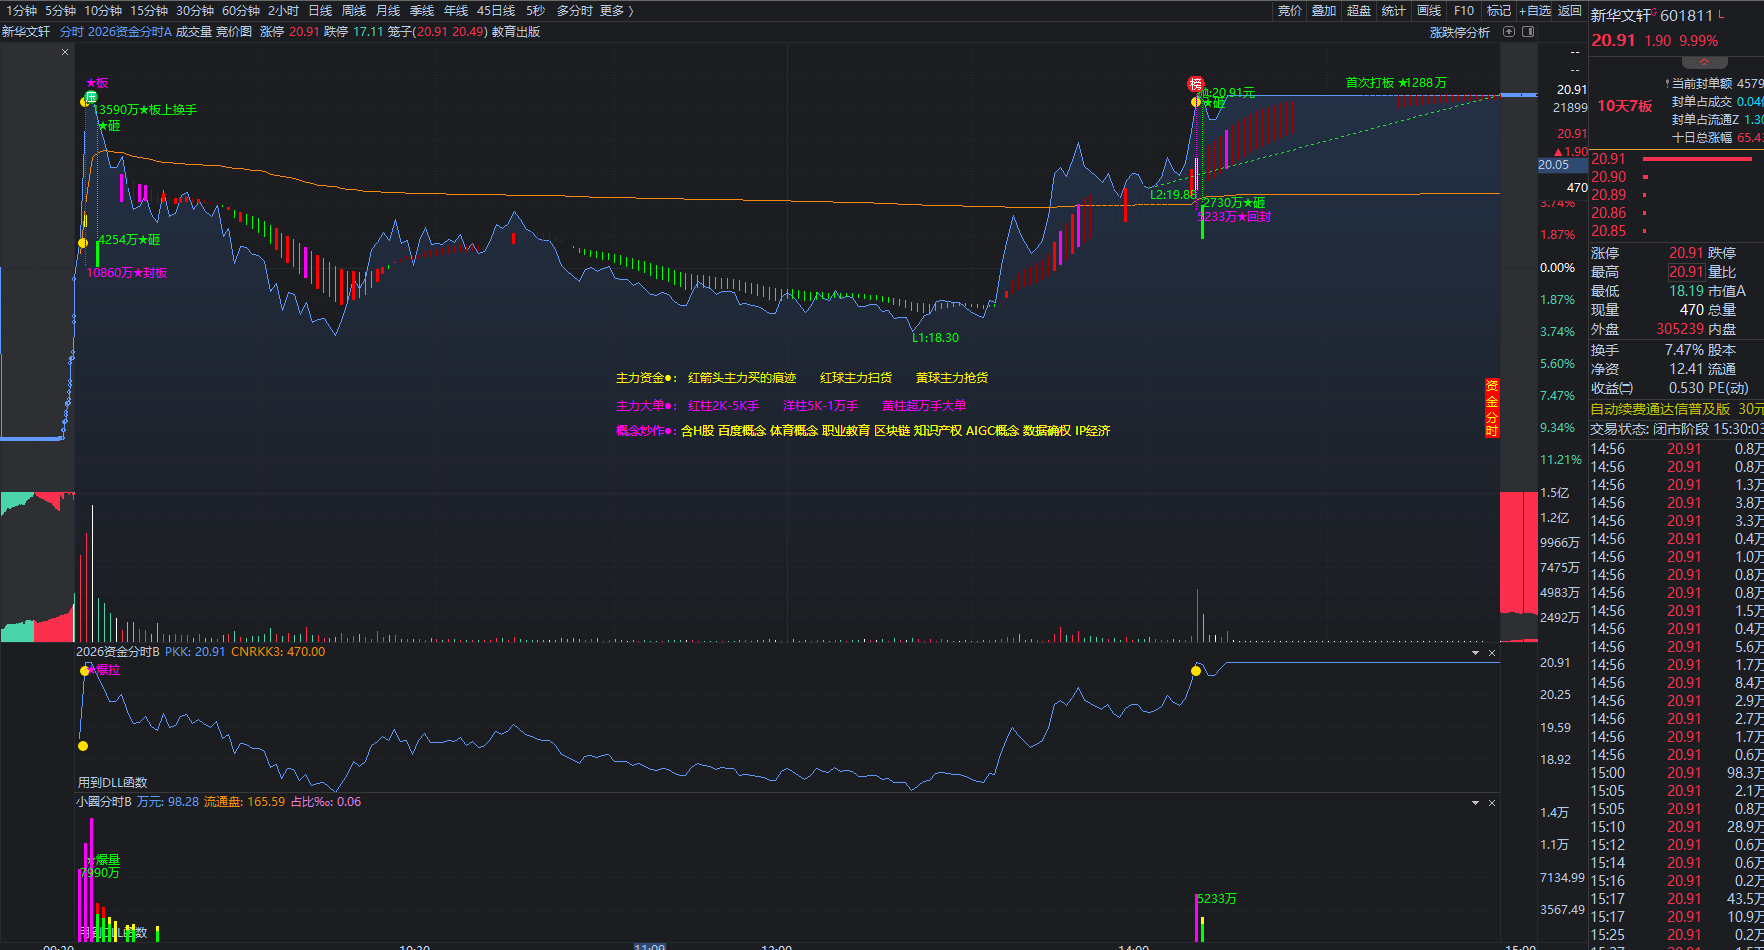This screenshot has height=950, width=1764.
Task: Open dropdown arrow of 2026资金分时B sub-panel
Action: point(1476,653)
